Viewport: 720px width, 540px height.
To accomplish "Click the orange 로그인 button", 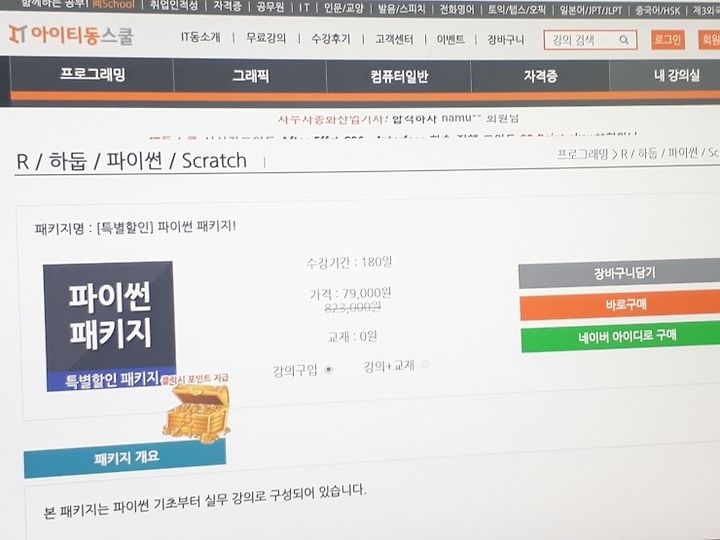I will tap(668, 40).
